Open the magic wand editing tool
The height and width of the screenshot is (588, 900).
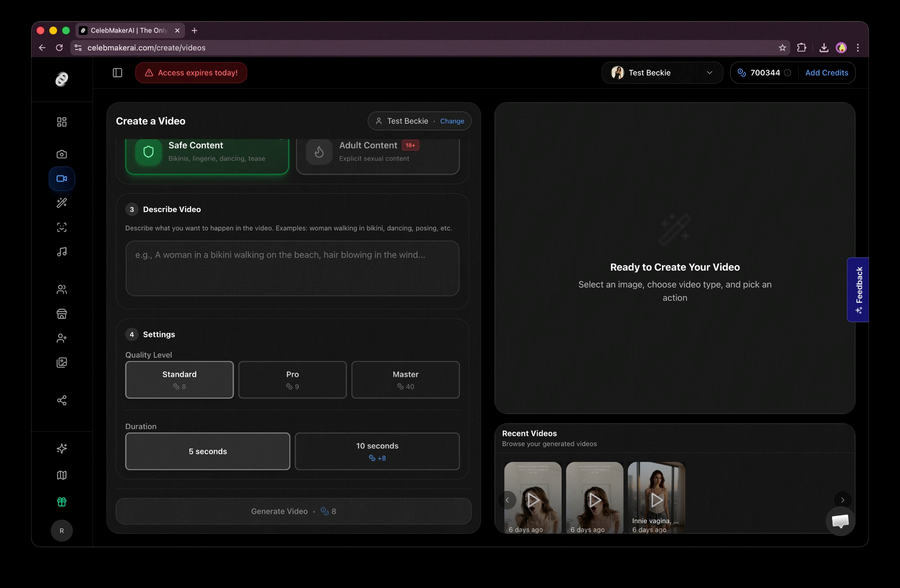pyautogui.click(x=61, y=202)
